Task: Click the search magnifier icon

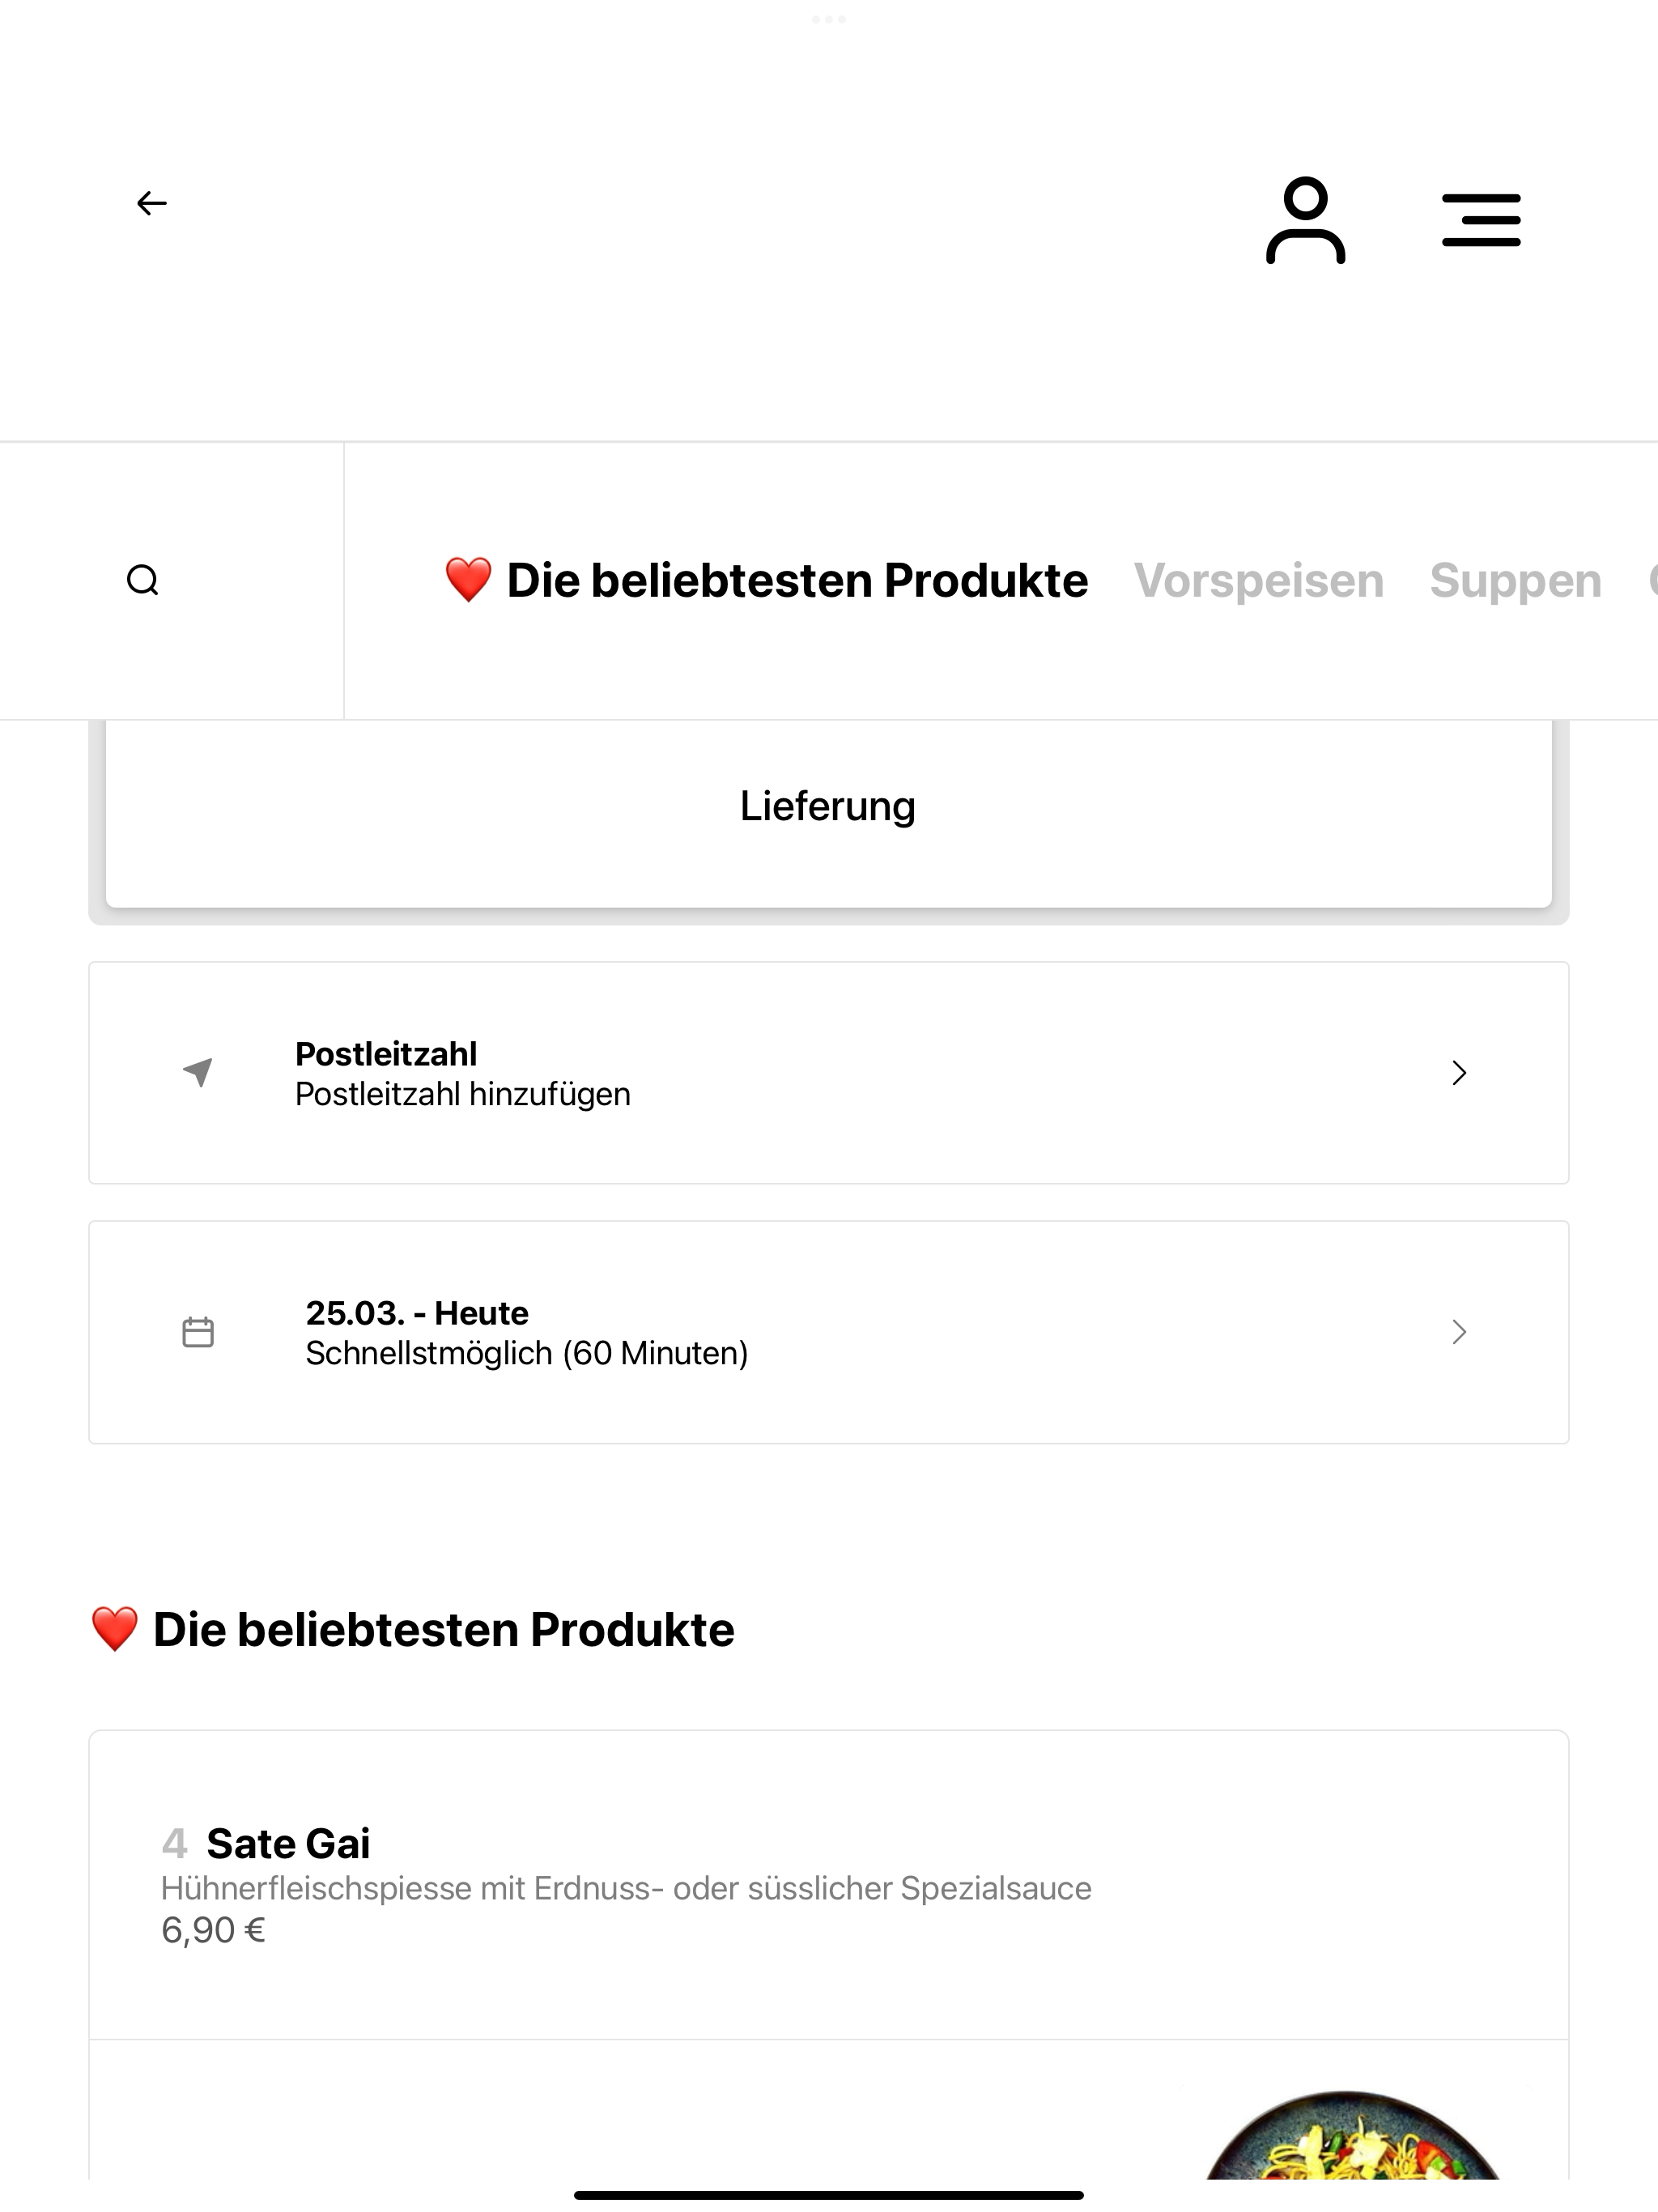Action: tap(143, 580)
